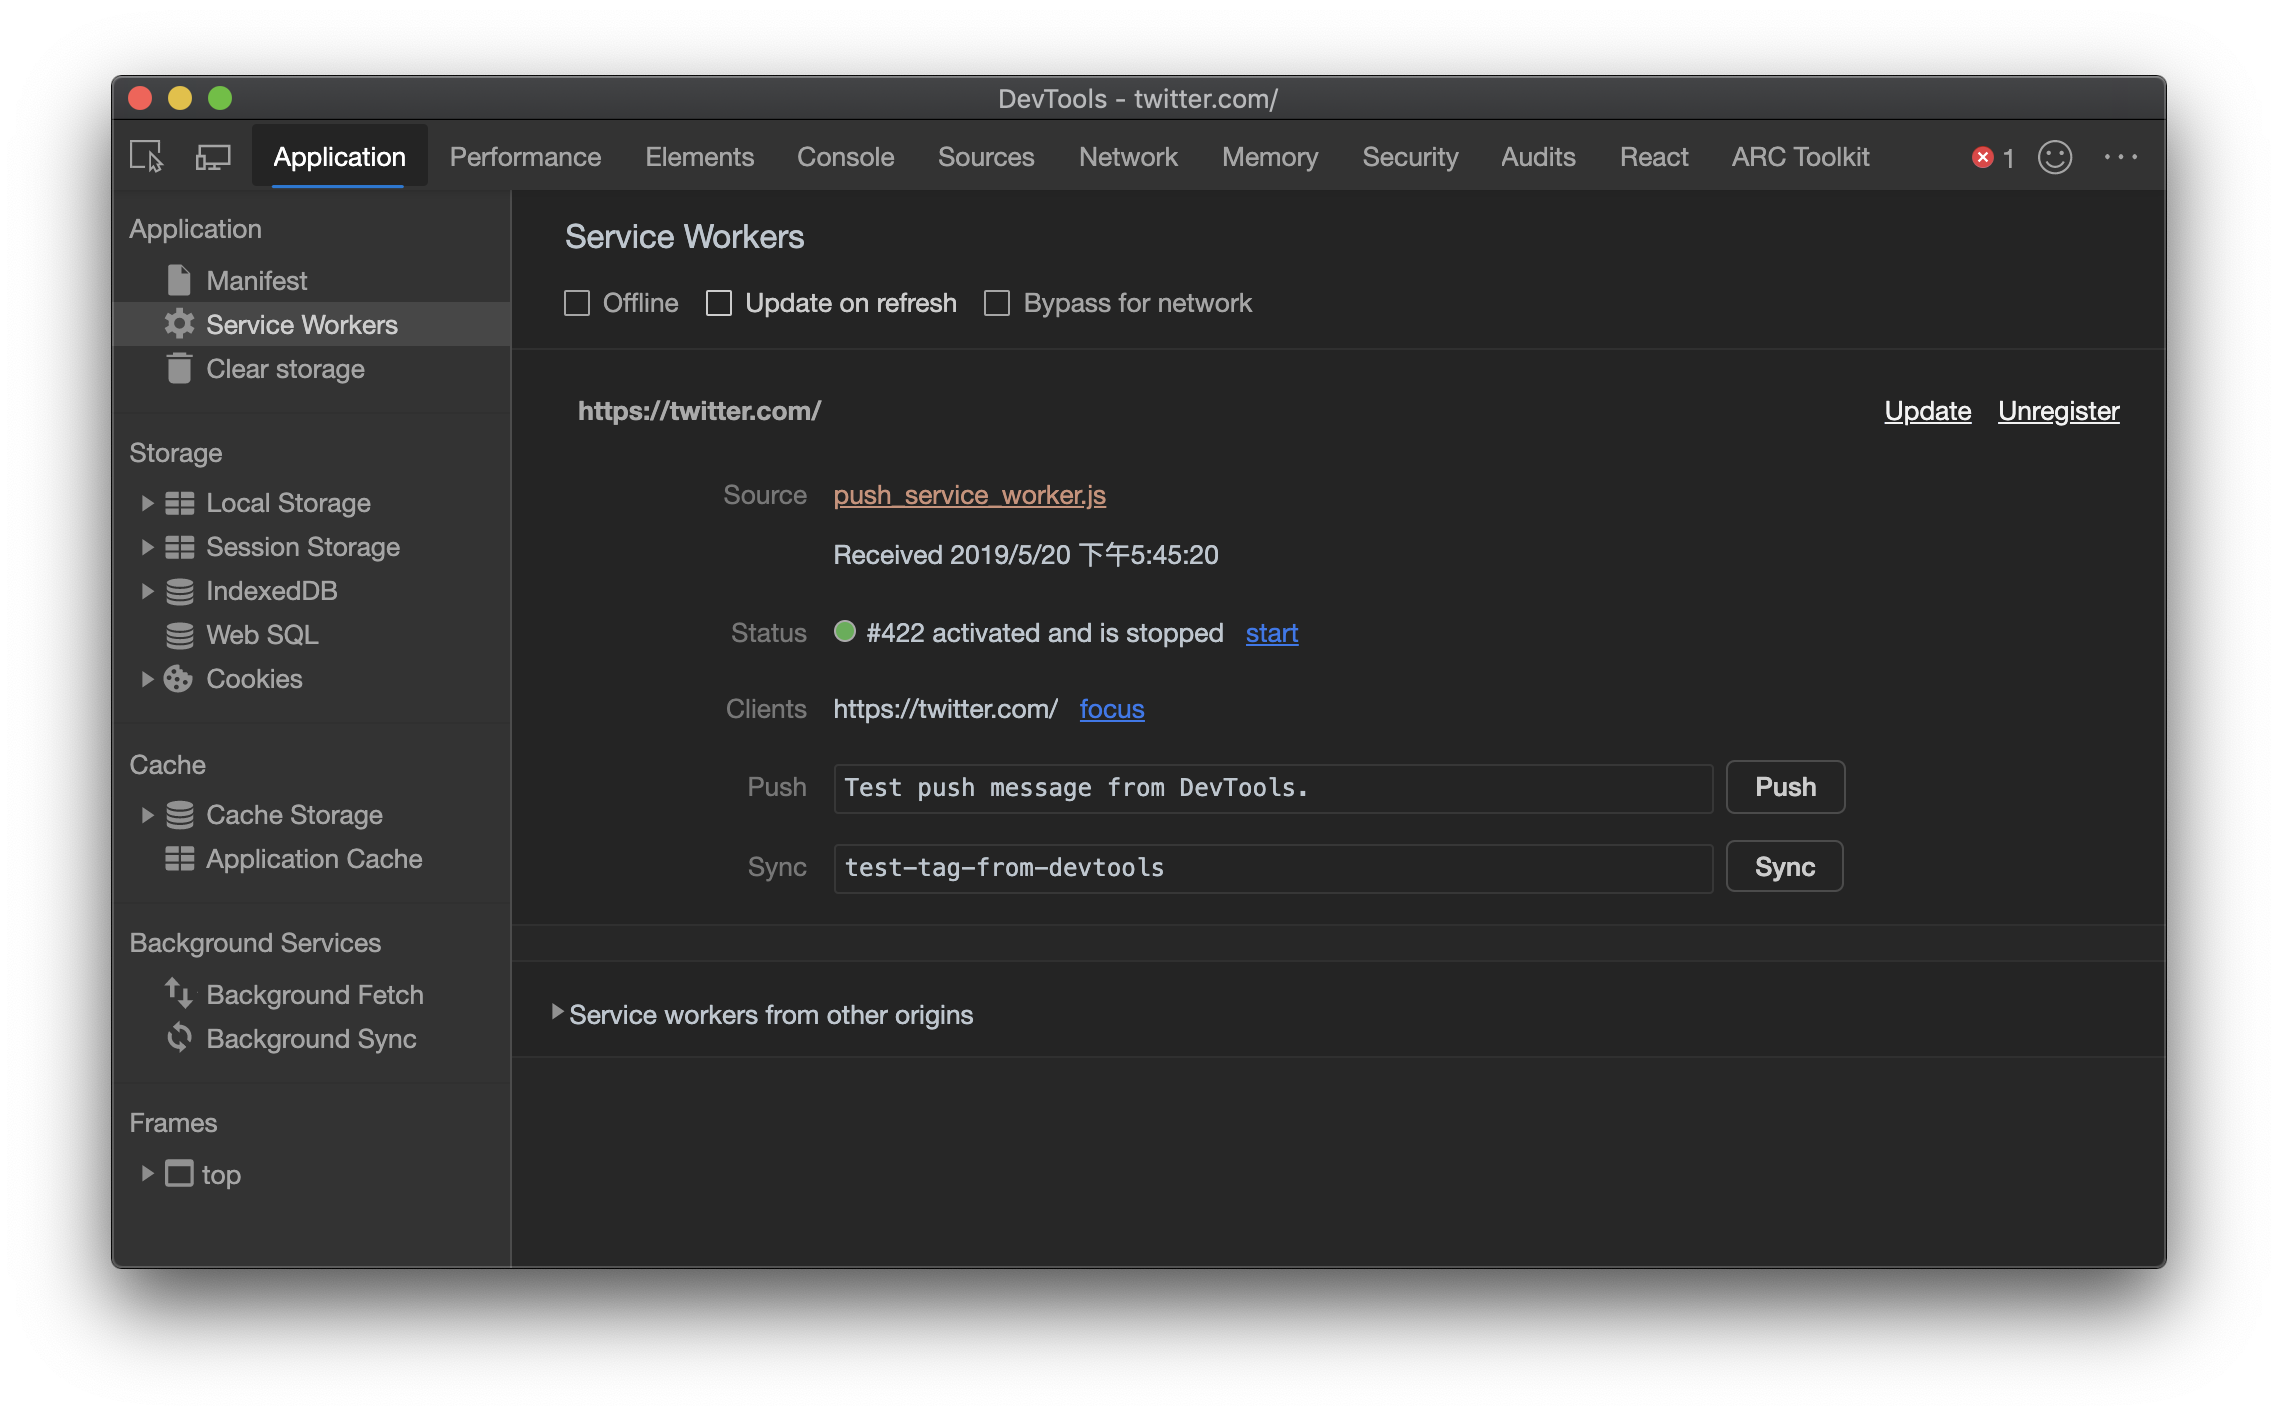Open the Console tab

(x=845, y=157)
